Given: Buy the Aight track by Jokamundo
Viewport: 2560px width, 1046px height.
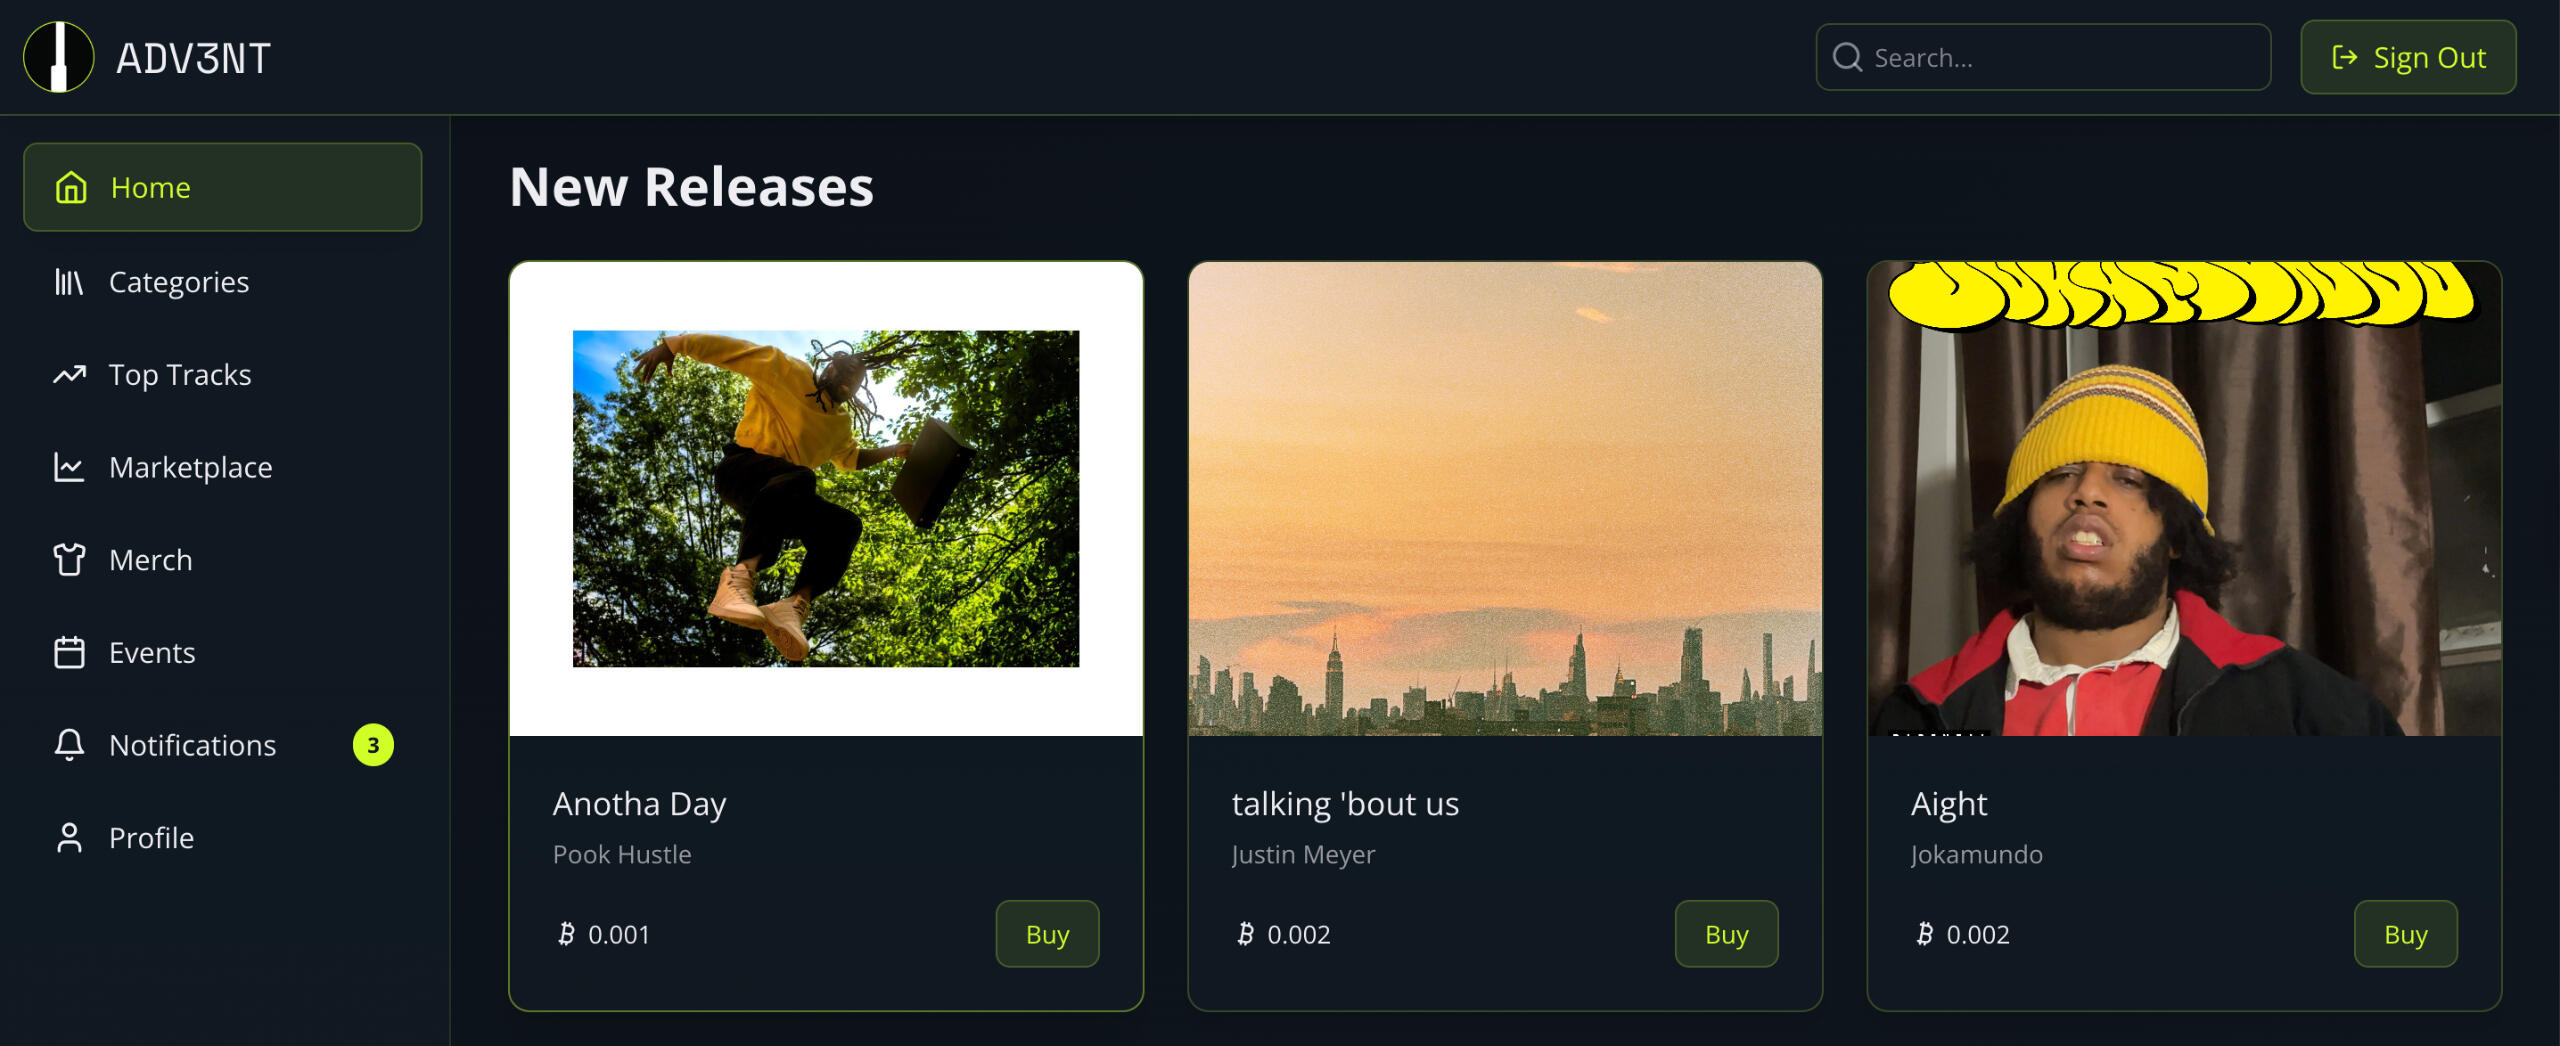Looking at the screenshot, I should [2405, 934].
